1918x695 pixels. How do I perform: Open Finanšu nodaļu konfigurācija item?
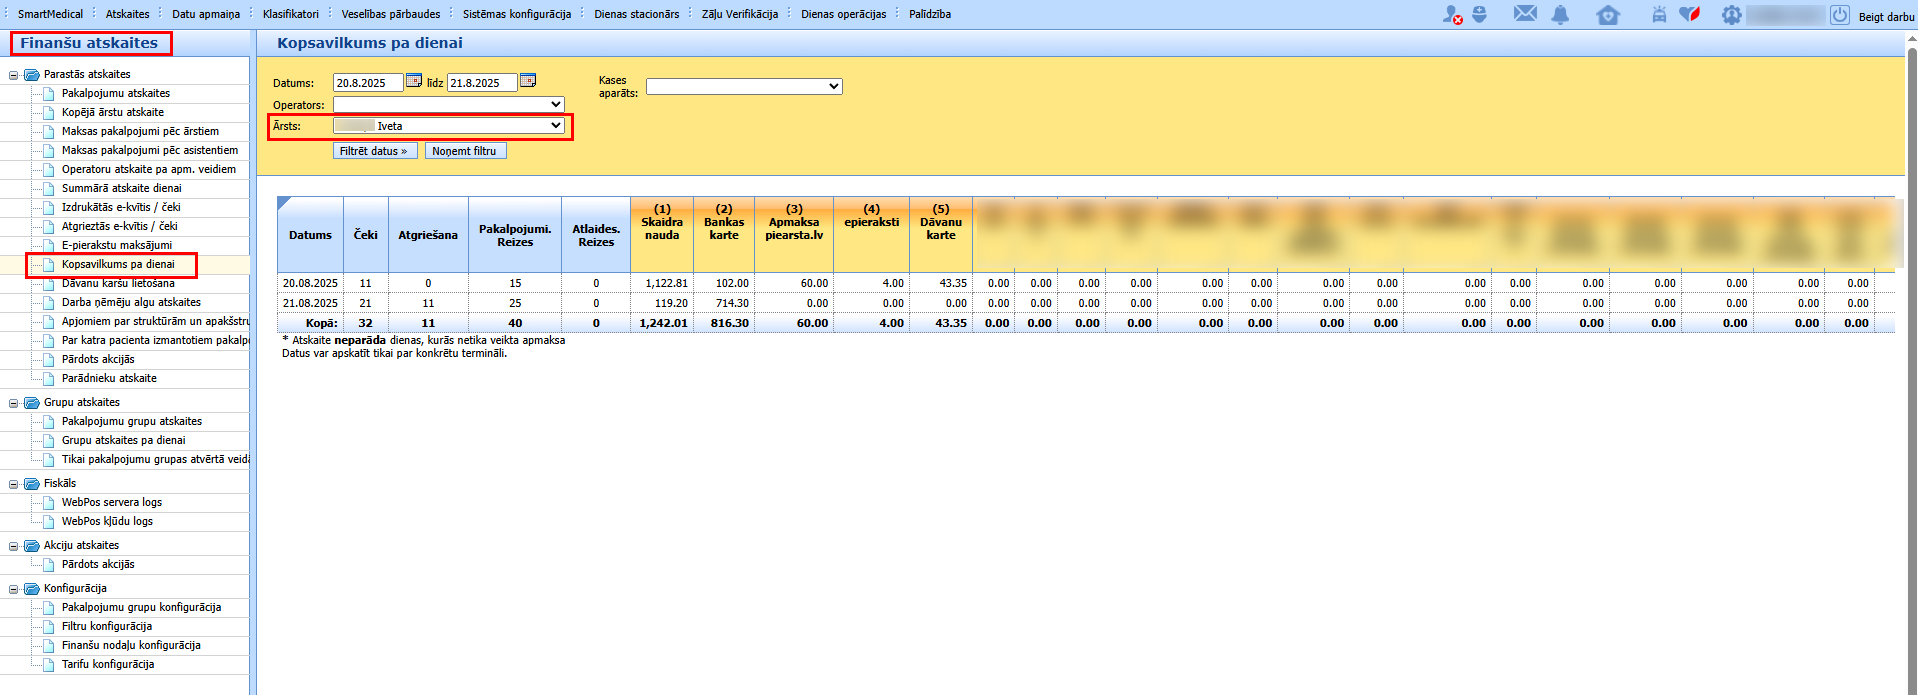(x=131, y=645)
